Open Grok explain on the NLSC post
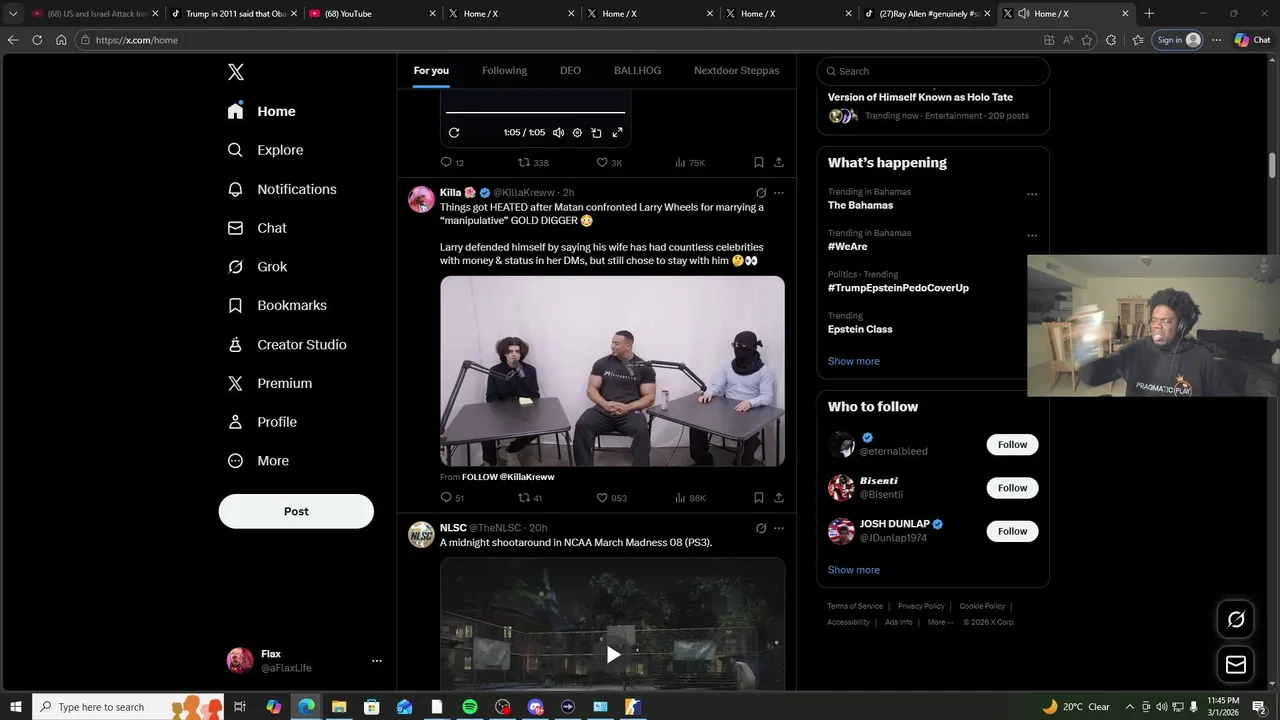Viewport: 1280px width, 720px height. coord(761,528)
